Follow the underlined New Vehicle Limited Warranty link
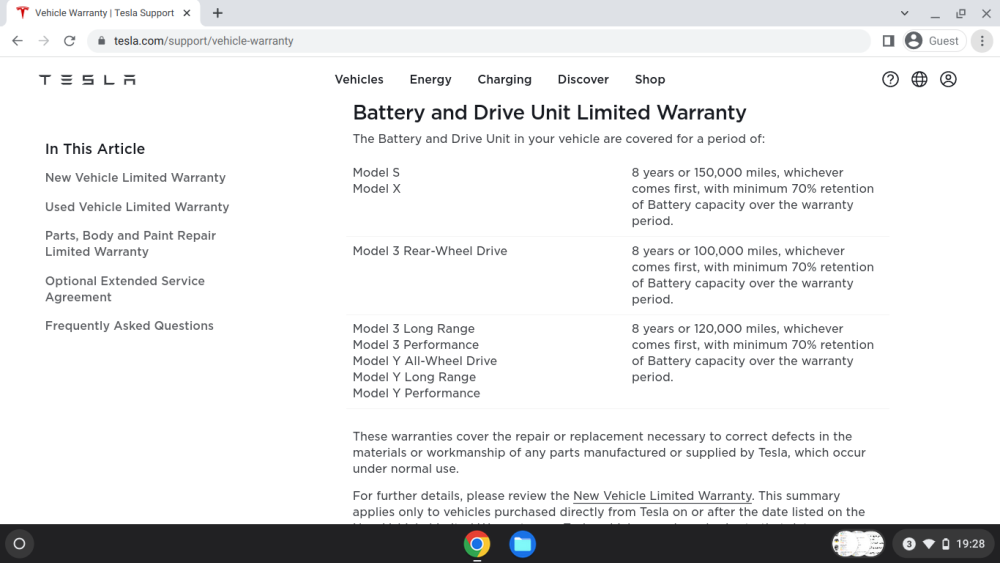Image resolution: width=1000 pixels, height=563 pixels. (x=662, y=496)
